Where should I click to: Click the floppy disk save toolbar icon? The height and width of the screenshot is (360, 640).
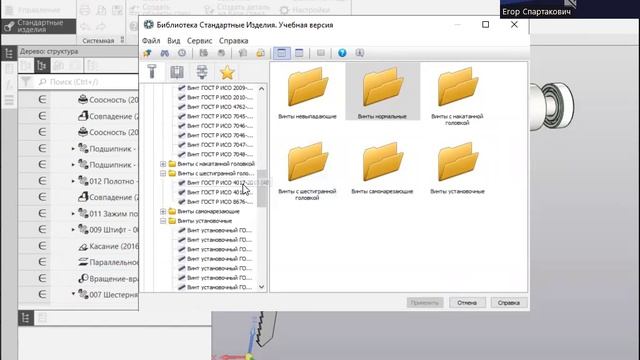point(203,53)
